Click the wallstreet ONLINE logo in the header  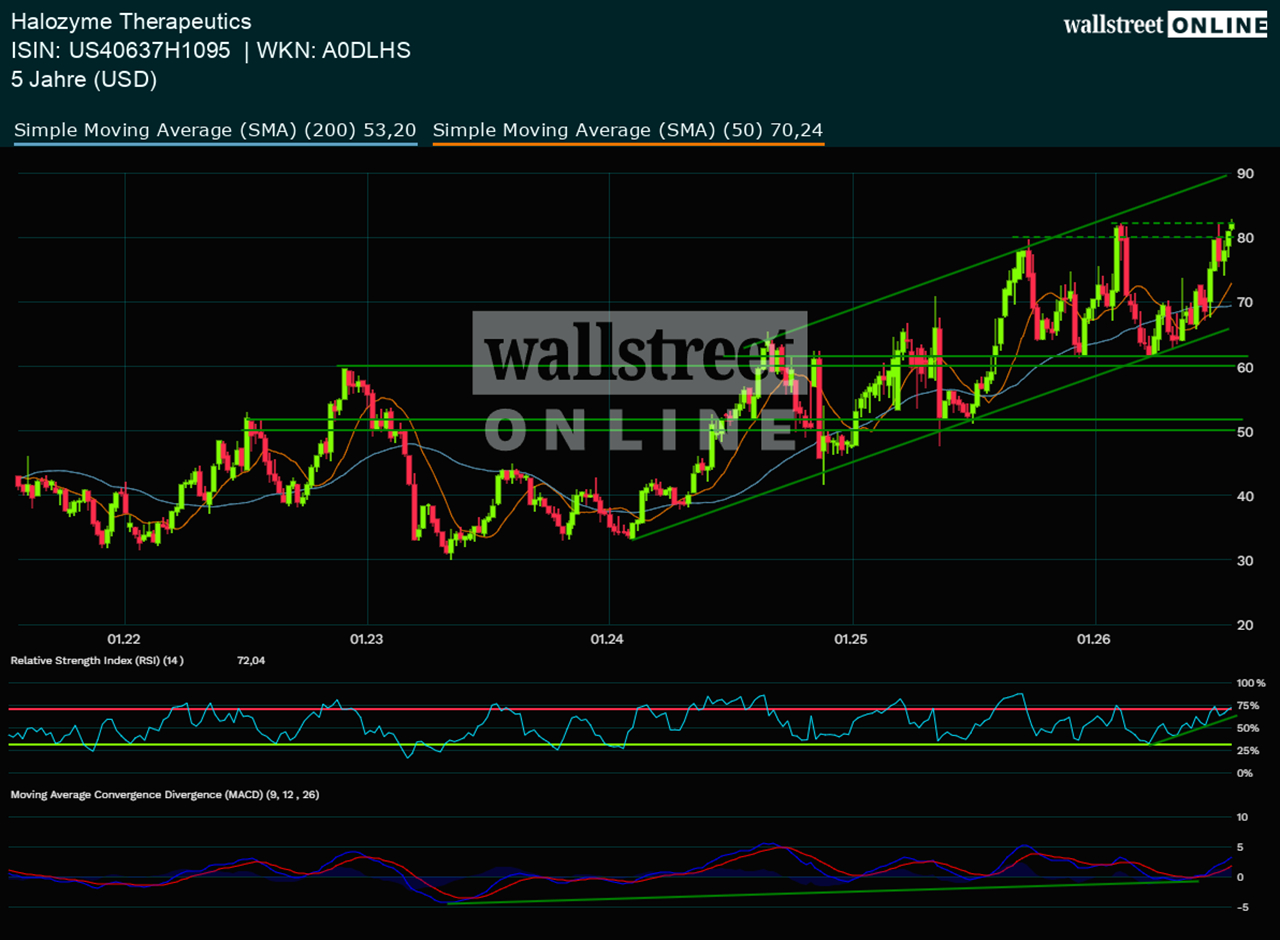pos(1165,26)
